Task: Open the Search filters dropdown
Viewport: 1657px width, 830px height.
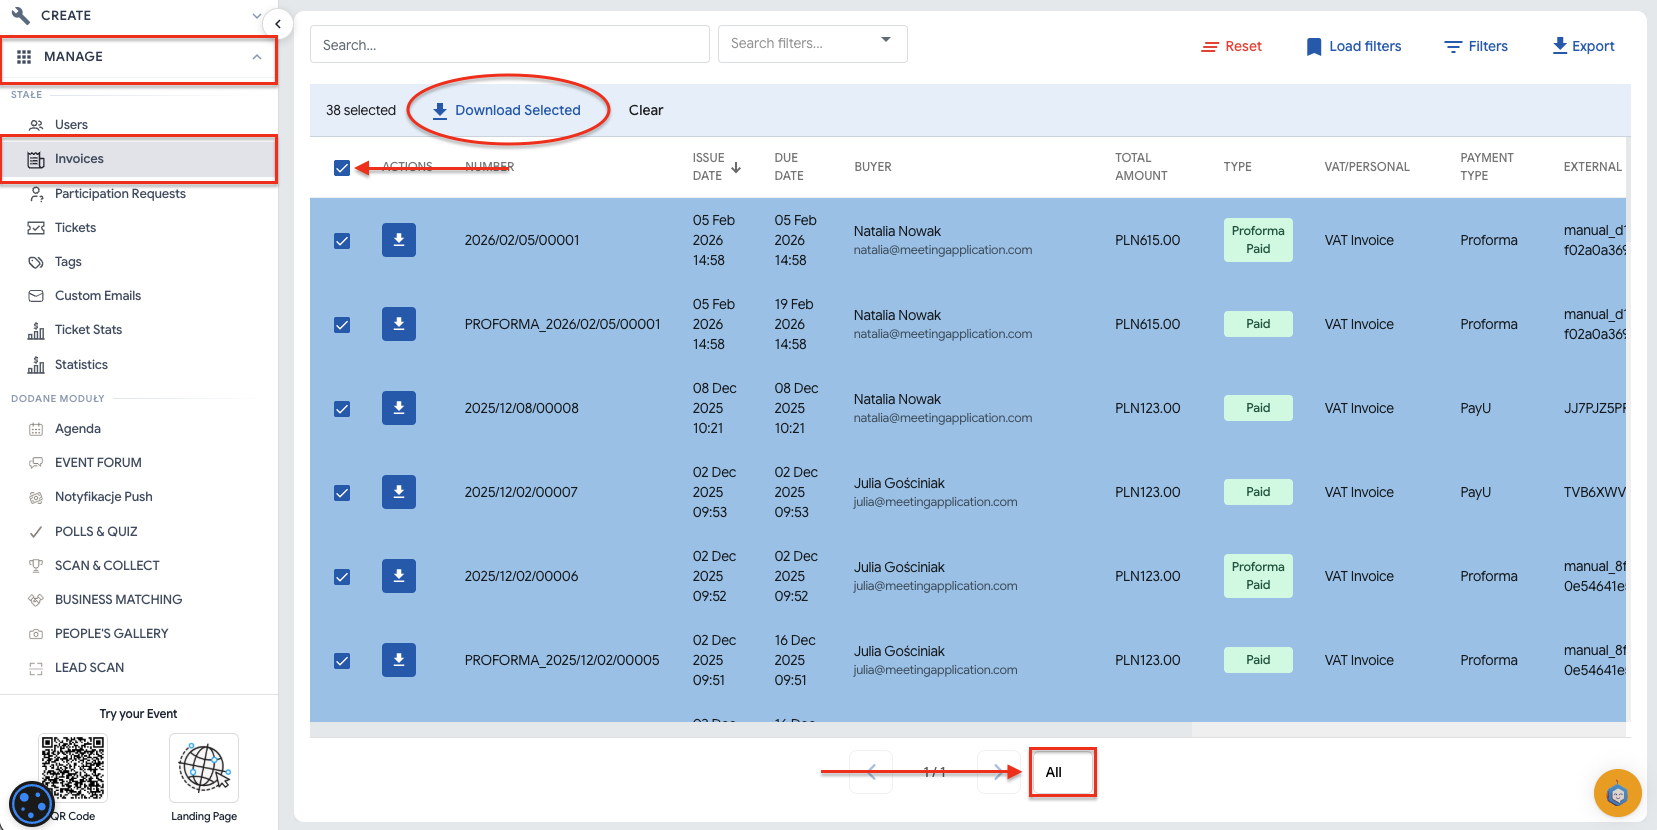Action: 812,44
